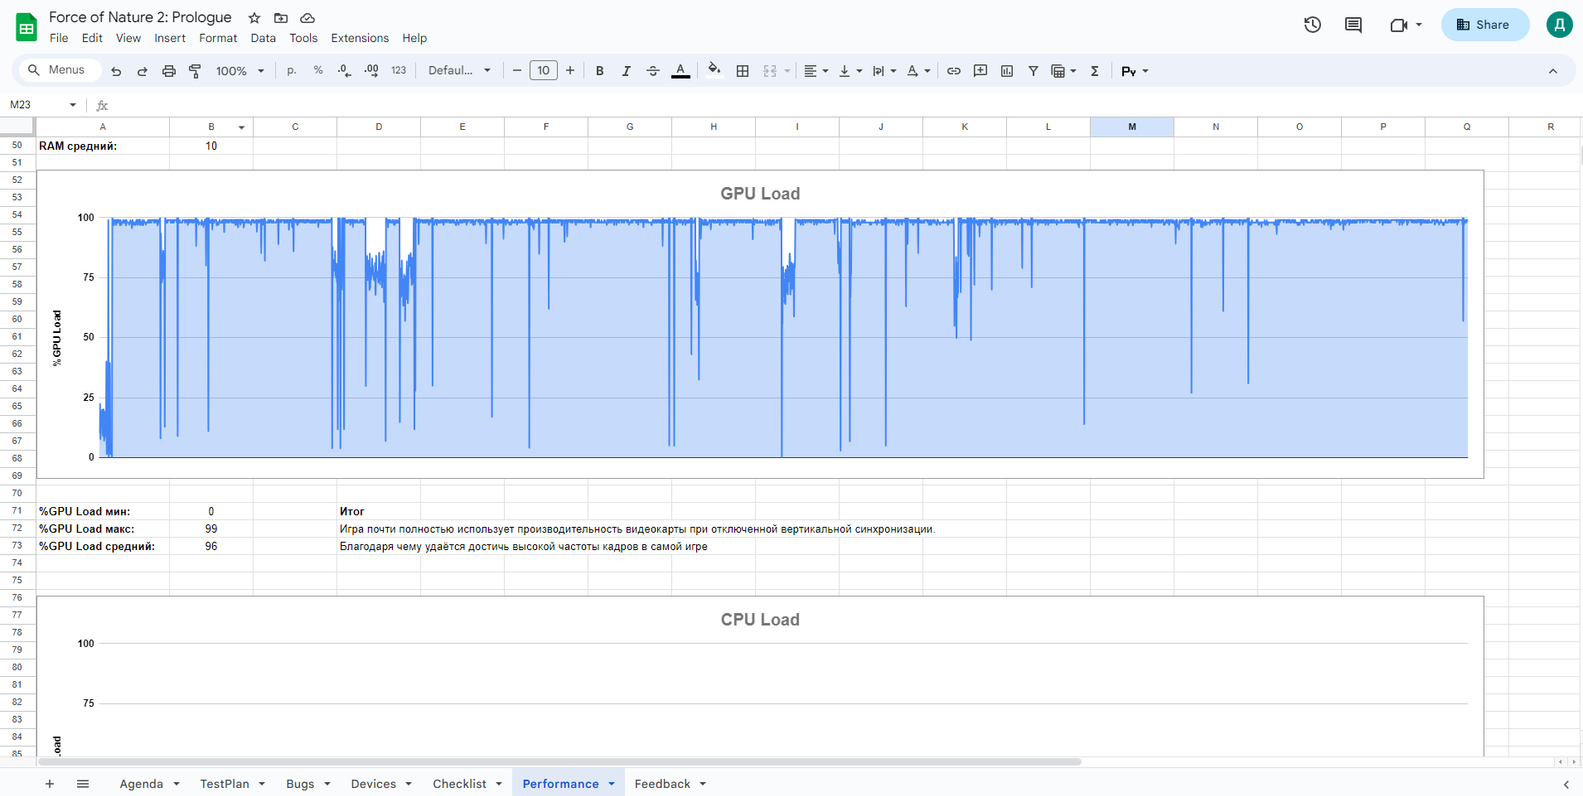Open the borders tool in the toolbar

742,71
